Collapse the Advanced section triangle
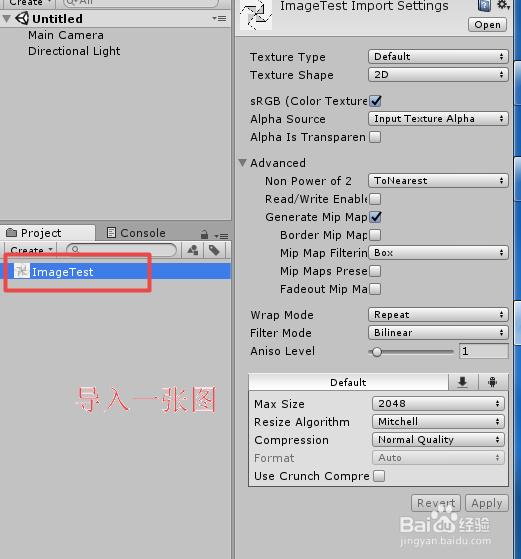The height and width of the screenshot is (559, 521). click(x=242, y=163)
